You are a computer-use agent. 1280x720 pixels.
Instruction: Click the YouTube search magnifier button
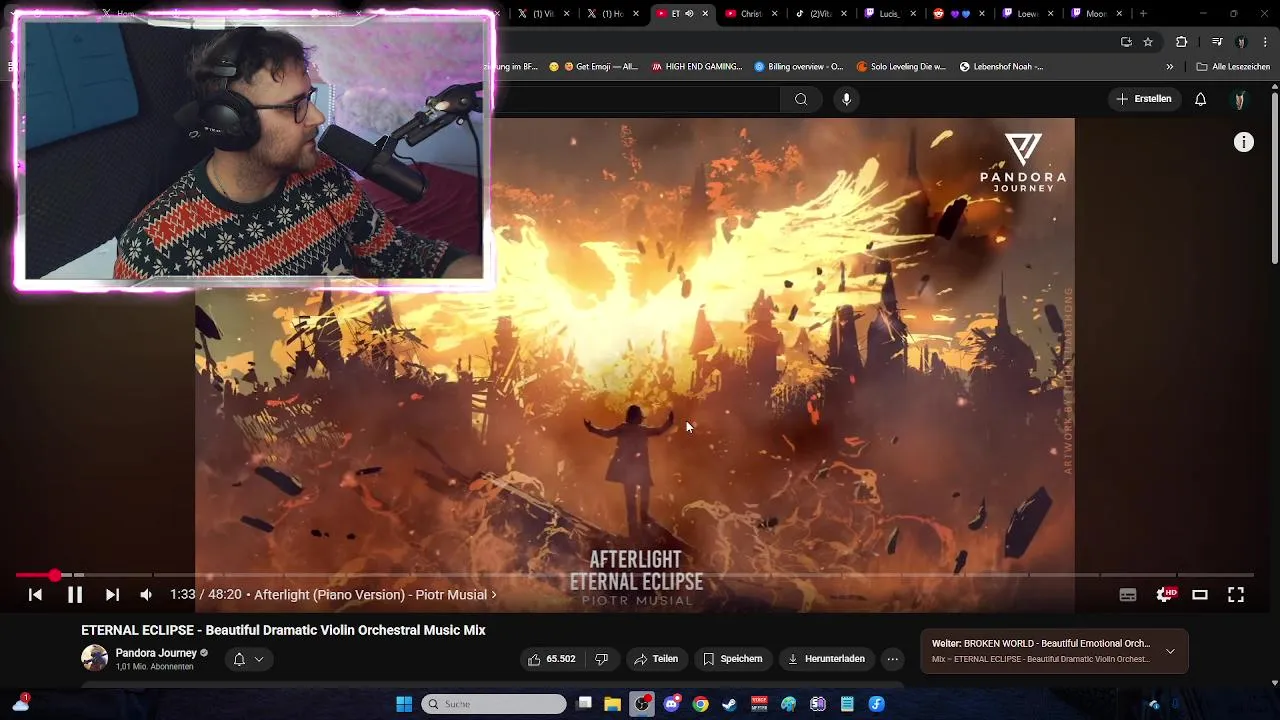[x=801, y=99]
